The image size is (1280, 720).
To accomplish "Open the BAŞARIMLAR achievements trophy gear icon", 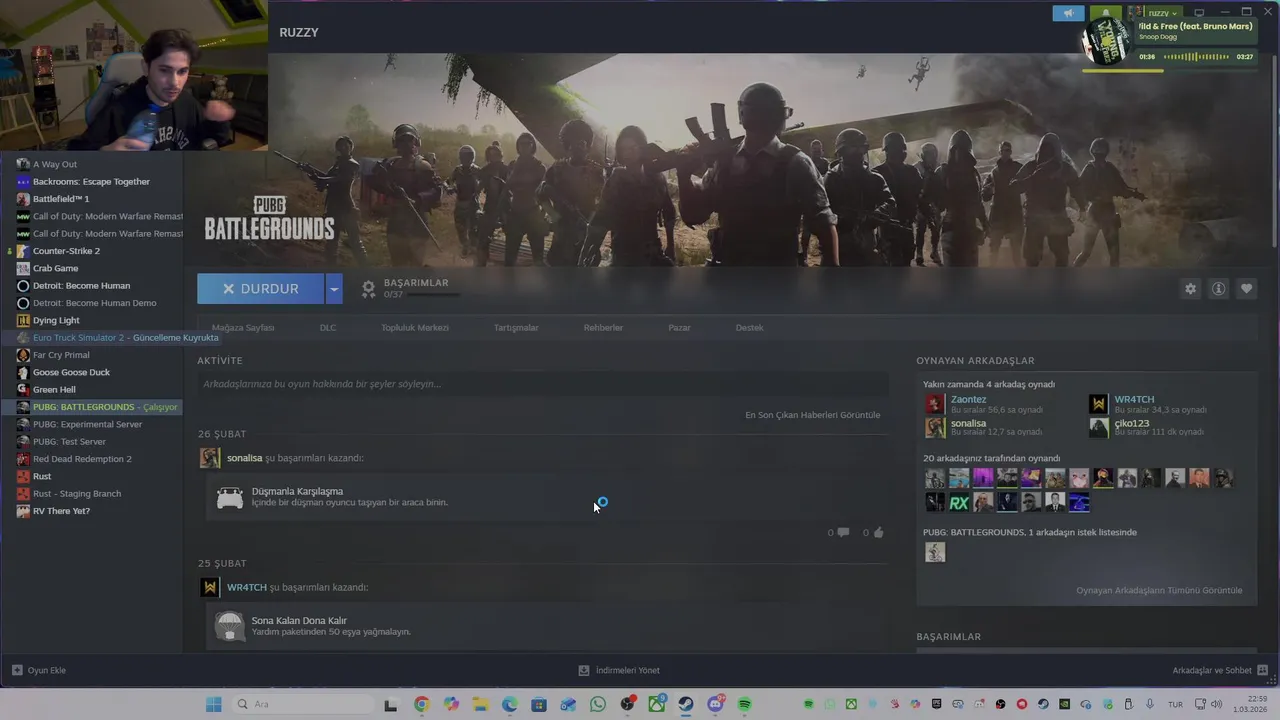I will (368, 289).
